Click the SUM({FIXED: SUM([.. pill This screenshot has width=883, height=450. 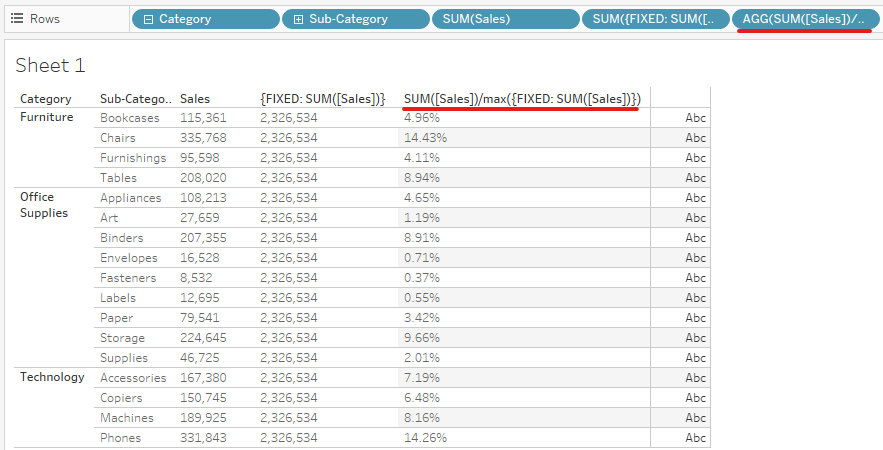pos(654,19)
